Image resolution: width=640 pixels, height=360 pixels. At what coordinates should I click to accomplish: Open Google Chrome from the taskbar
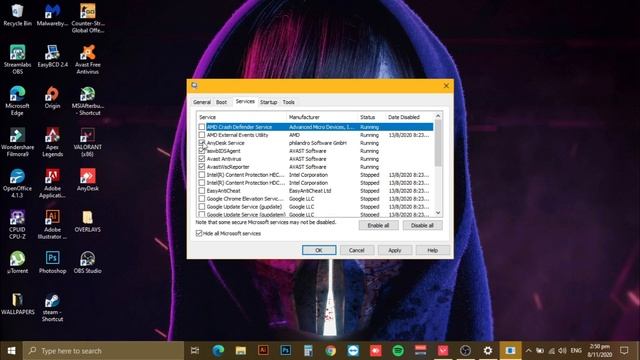tap(331, 350)
